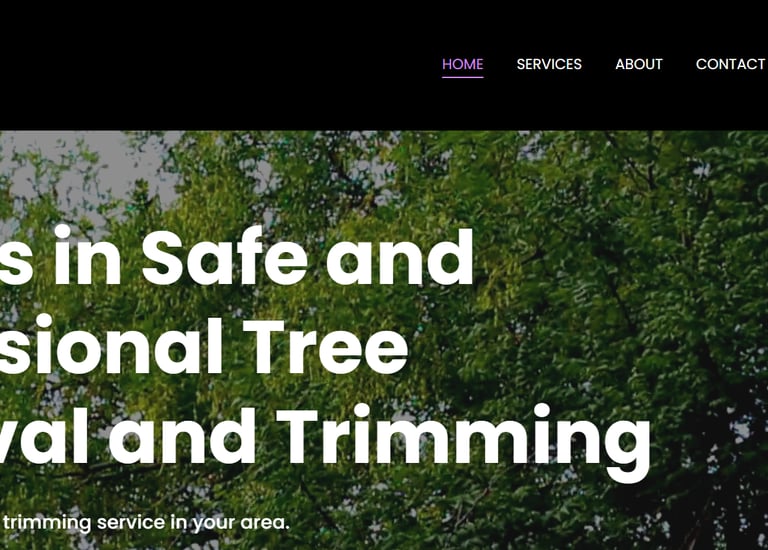Click the "val" fragment of the headline

pyautogui.click(x=44, y=435)
